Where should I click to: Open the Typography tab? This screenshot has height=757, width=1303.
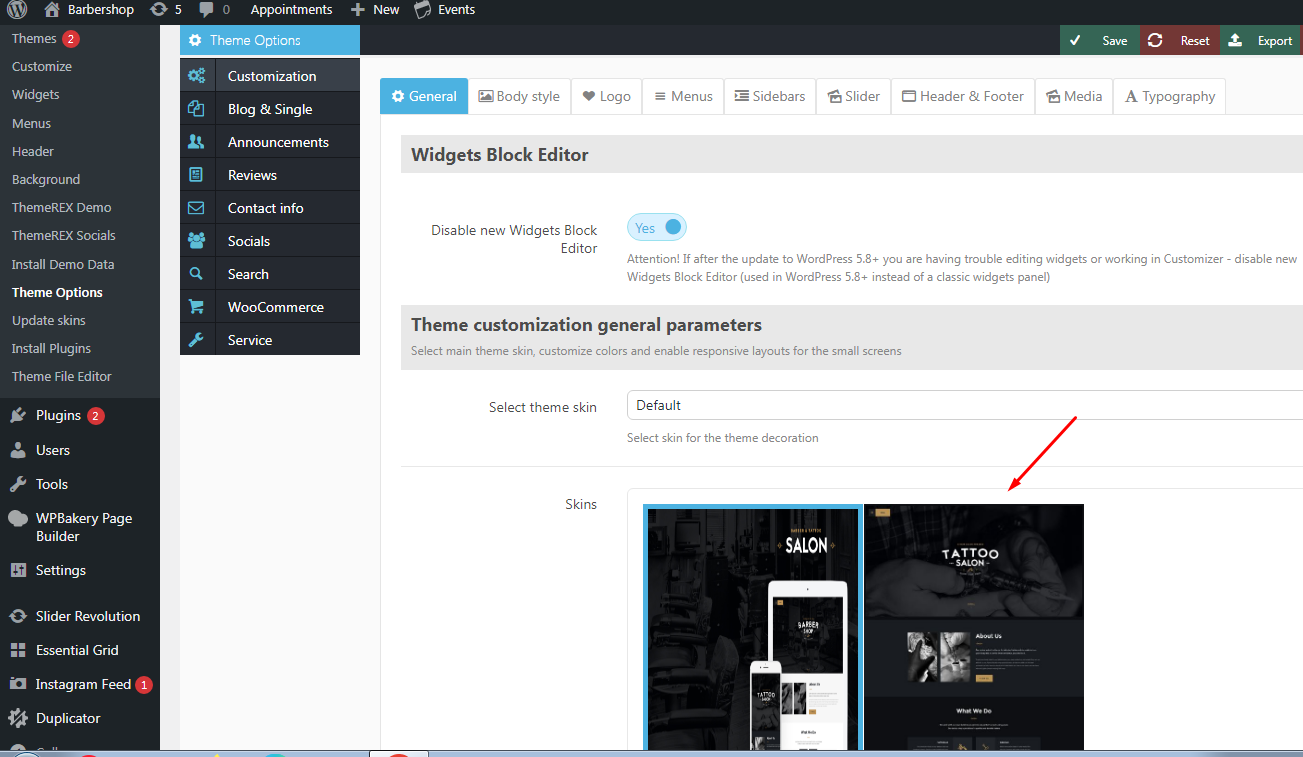(x=1170, y=96)
